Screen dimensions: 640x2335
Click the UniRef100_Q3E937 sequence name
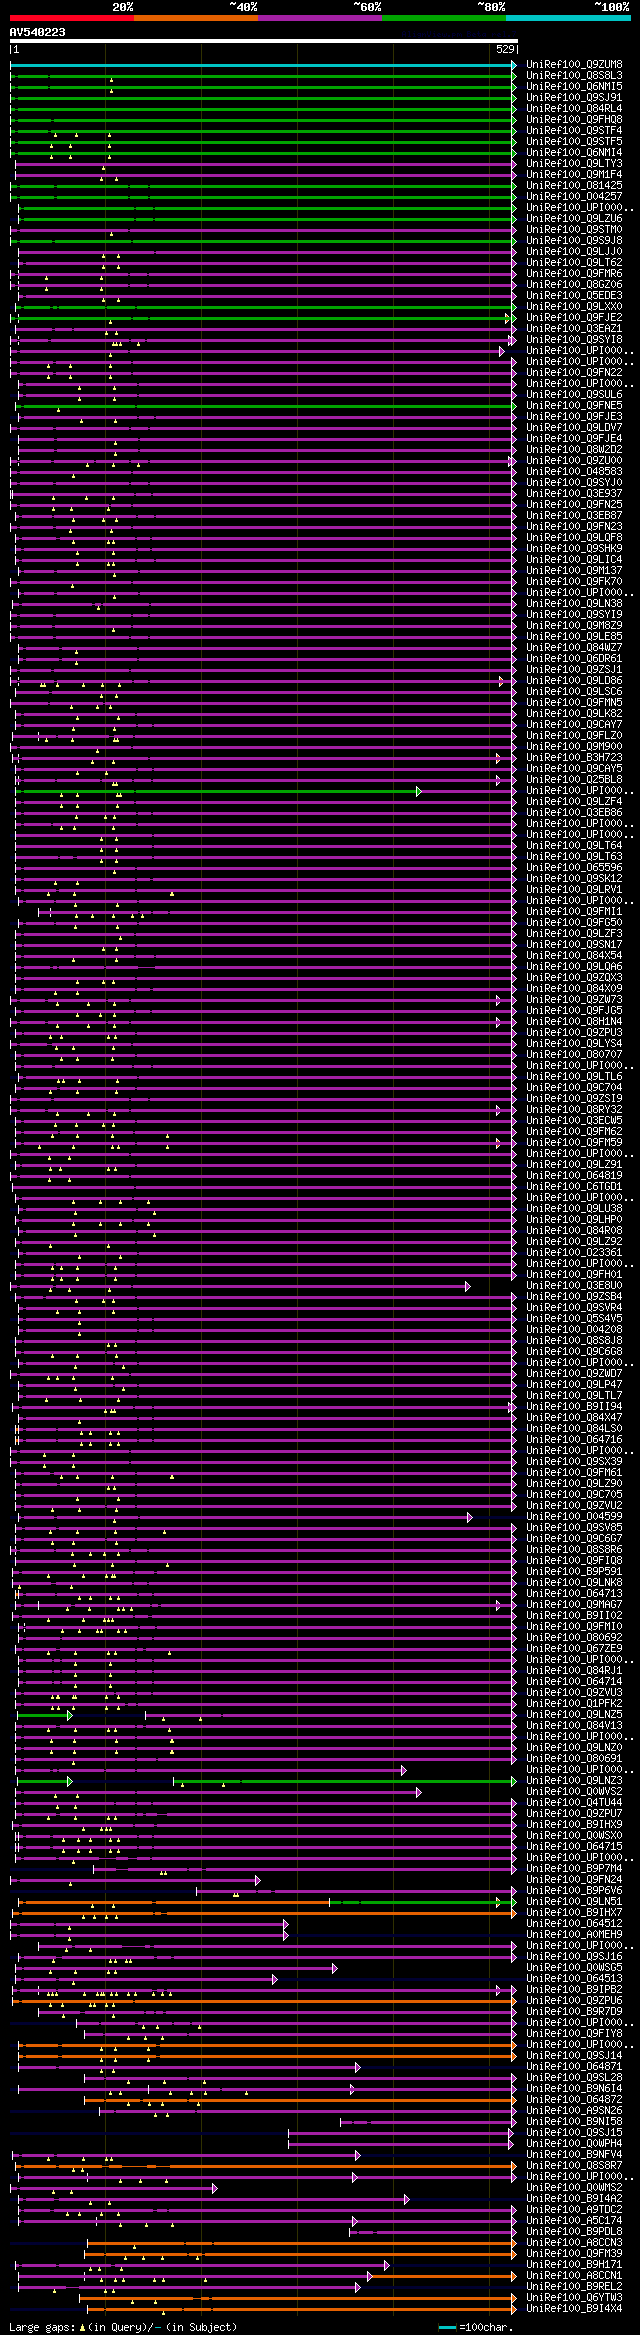(574, 494)
